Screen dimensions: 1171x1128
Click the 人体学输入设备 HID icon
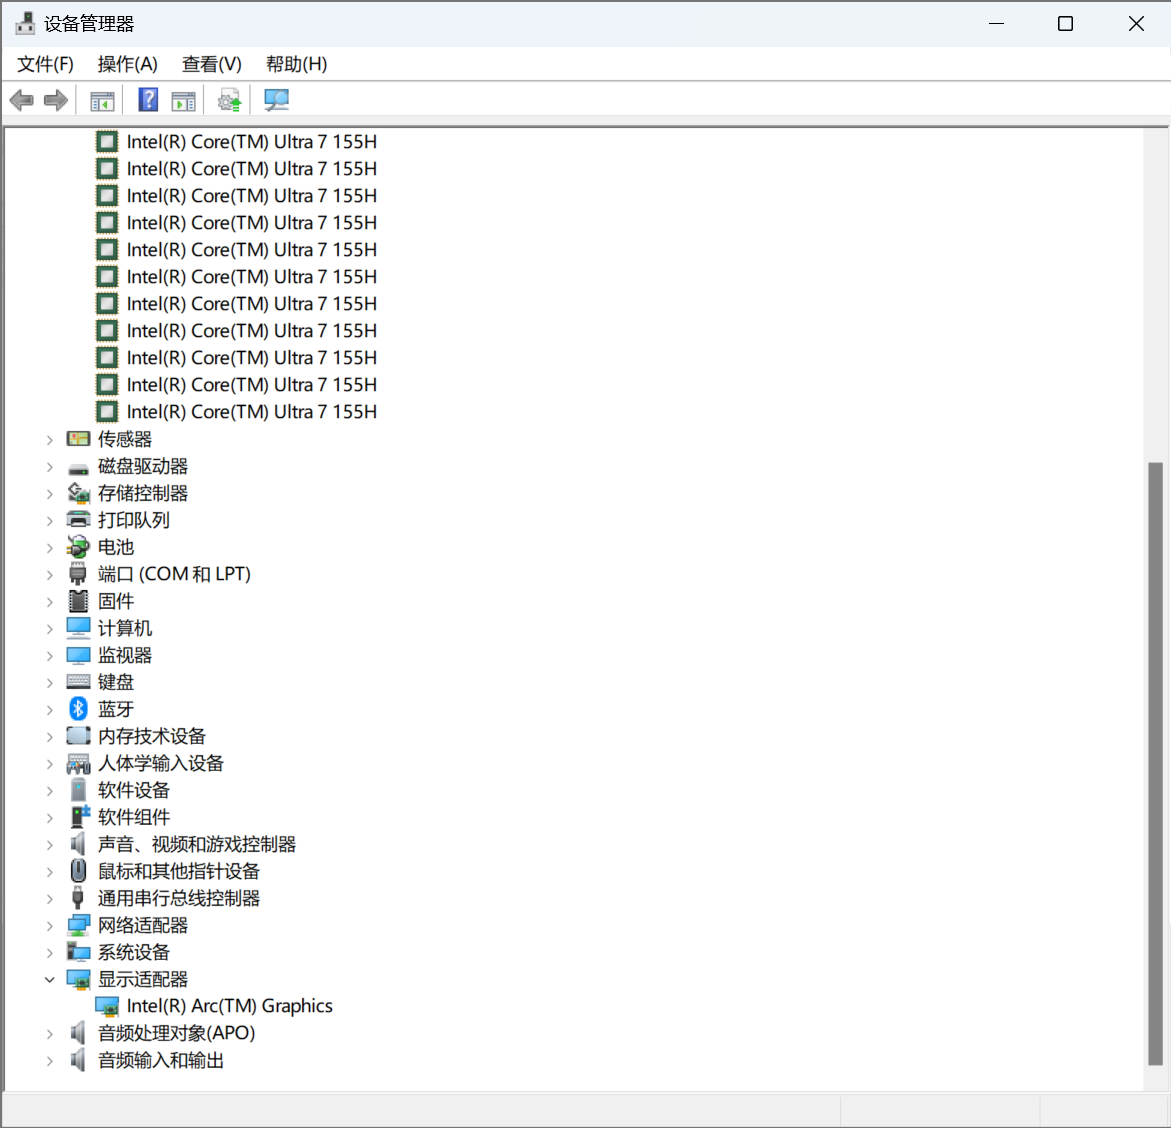pyautogui.click(x=78, y=763)
